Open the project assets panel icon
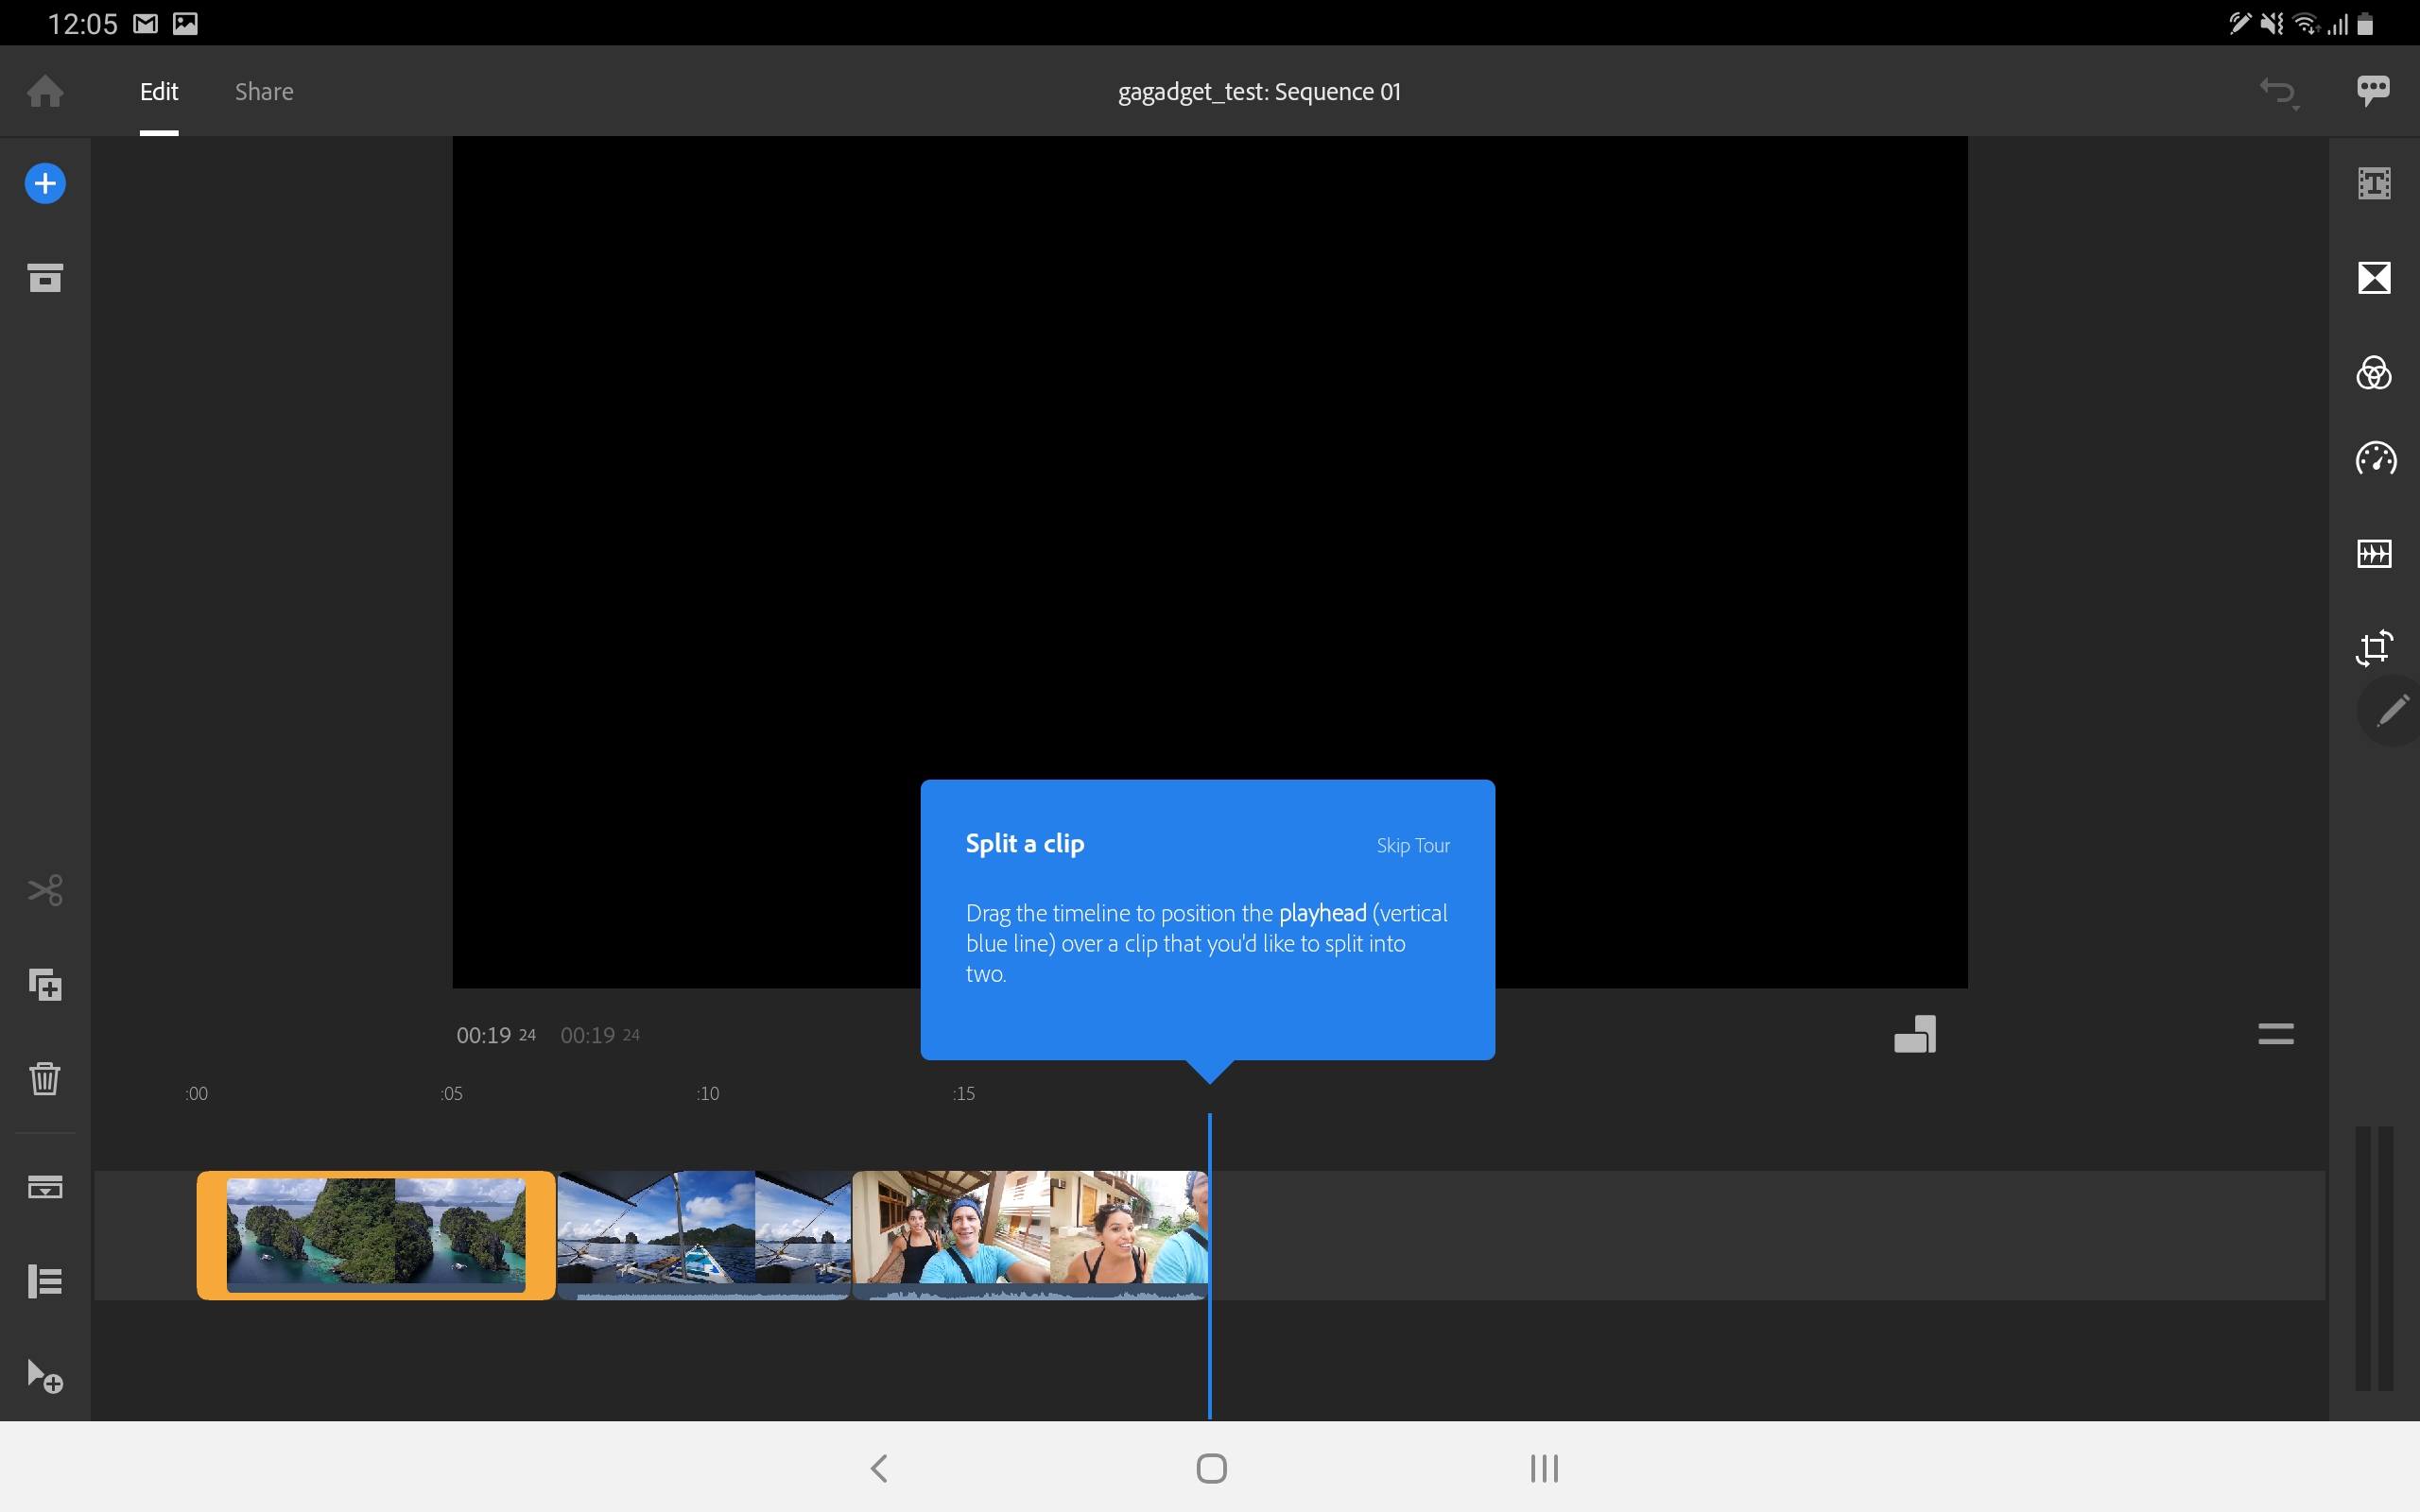 pos(45,277)
